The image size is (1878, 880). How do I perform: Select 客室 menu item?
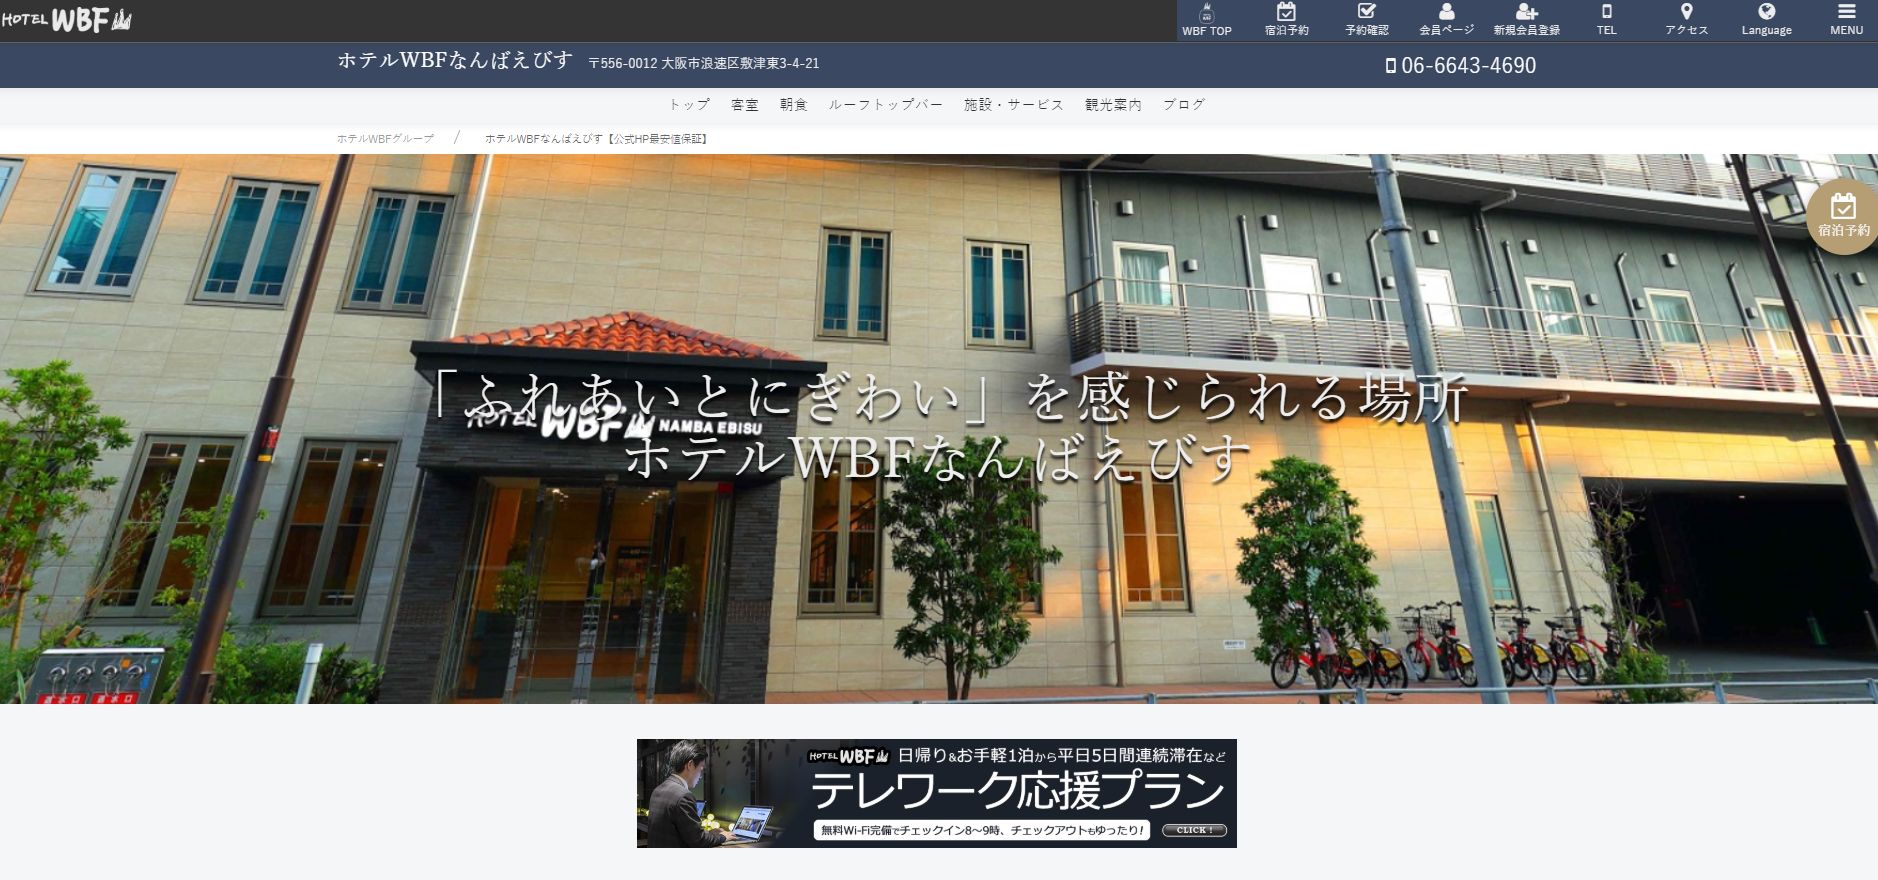[x=745, y=105]
